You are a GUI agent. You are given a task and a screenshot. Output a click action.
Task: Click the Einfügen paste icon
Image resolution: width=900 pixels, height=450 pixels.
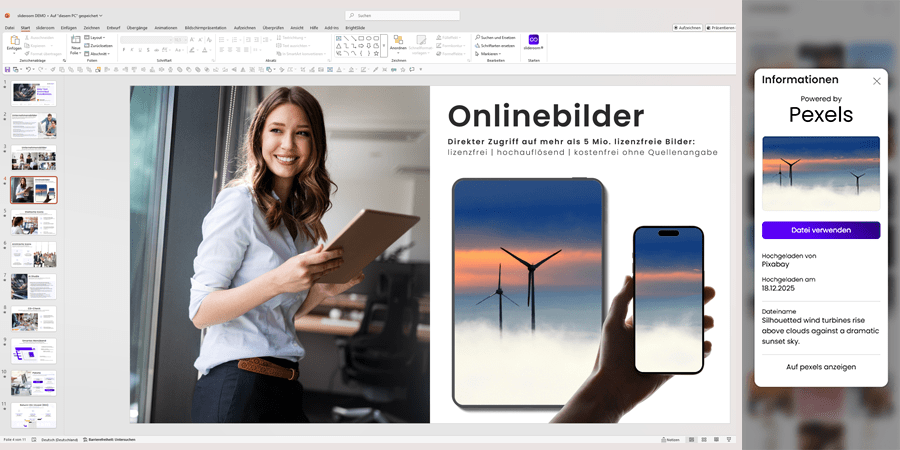click(x=13, y=41)
